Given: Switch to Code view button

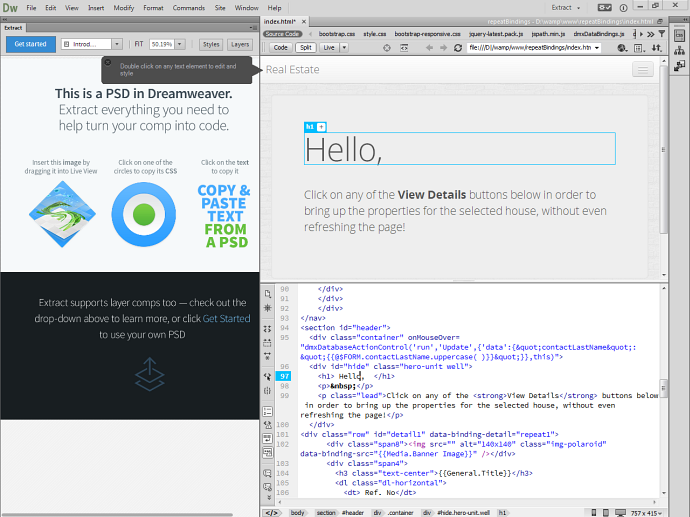Looking at the screenshot, I should (x=280, y=48).
